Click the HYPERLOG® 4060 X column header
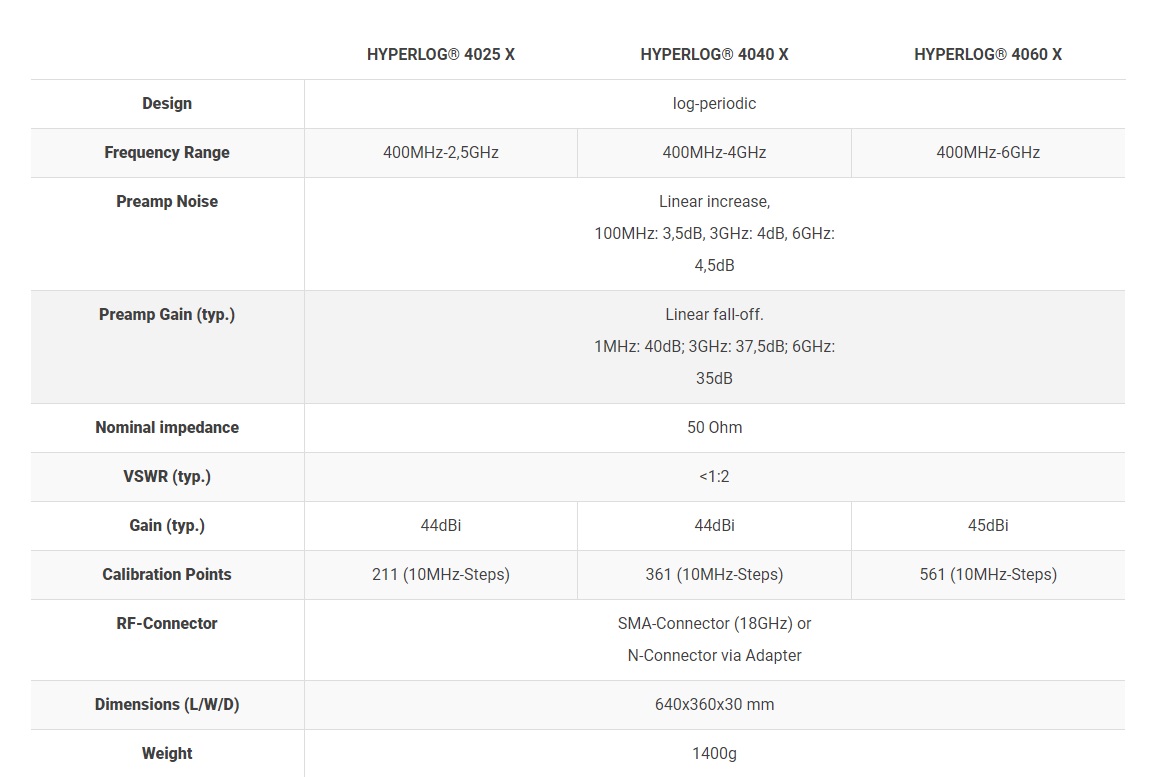Viewport: 1153px width, 777px height. tap(988, 54)
